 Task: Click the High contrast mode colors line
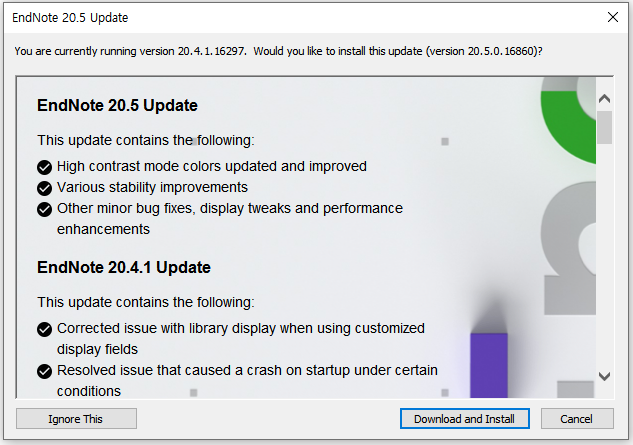pos(212,166)
